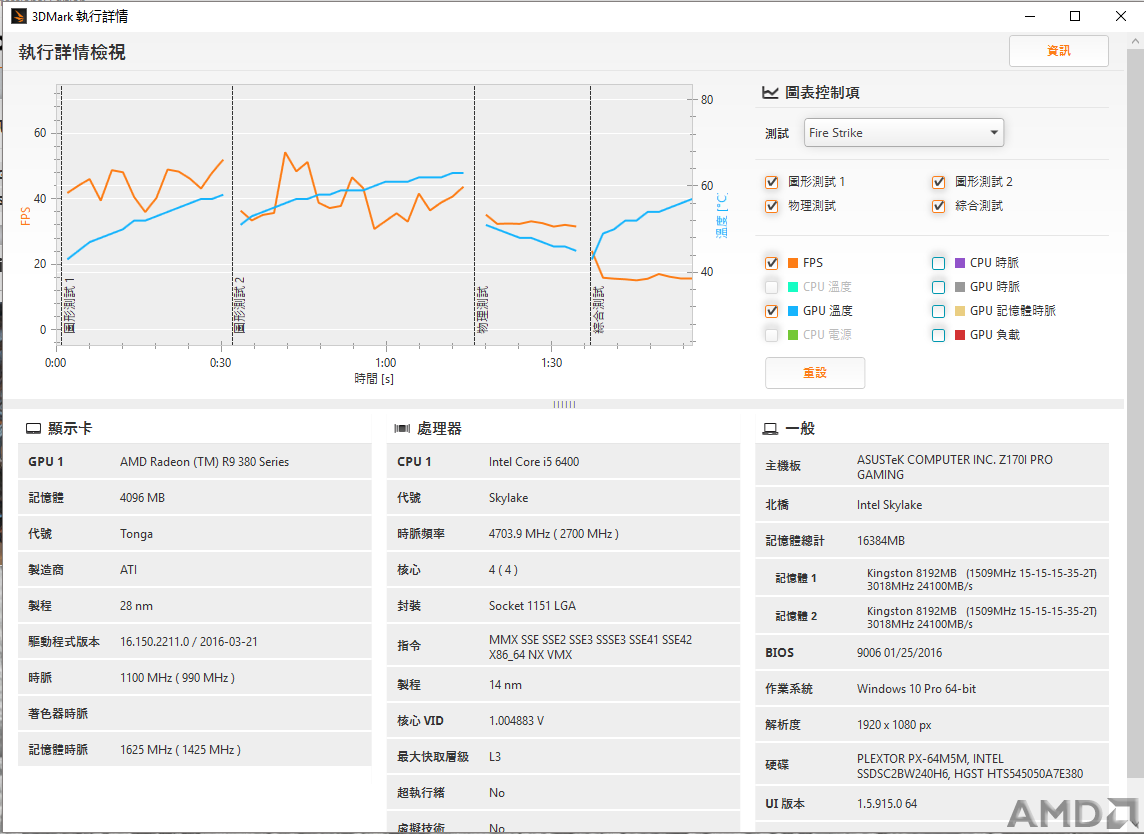Uncheck the 圖形測試 2 checkbox
This screenshot has height=834, width=1144.
pyautogui.click(x=939, y=182)
